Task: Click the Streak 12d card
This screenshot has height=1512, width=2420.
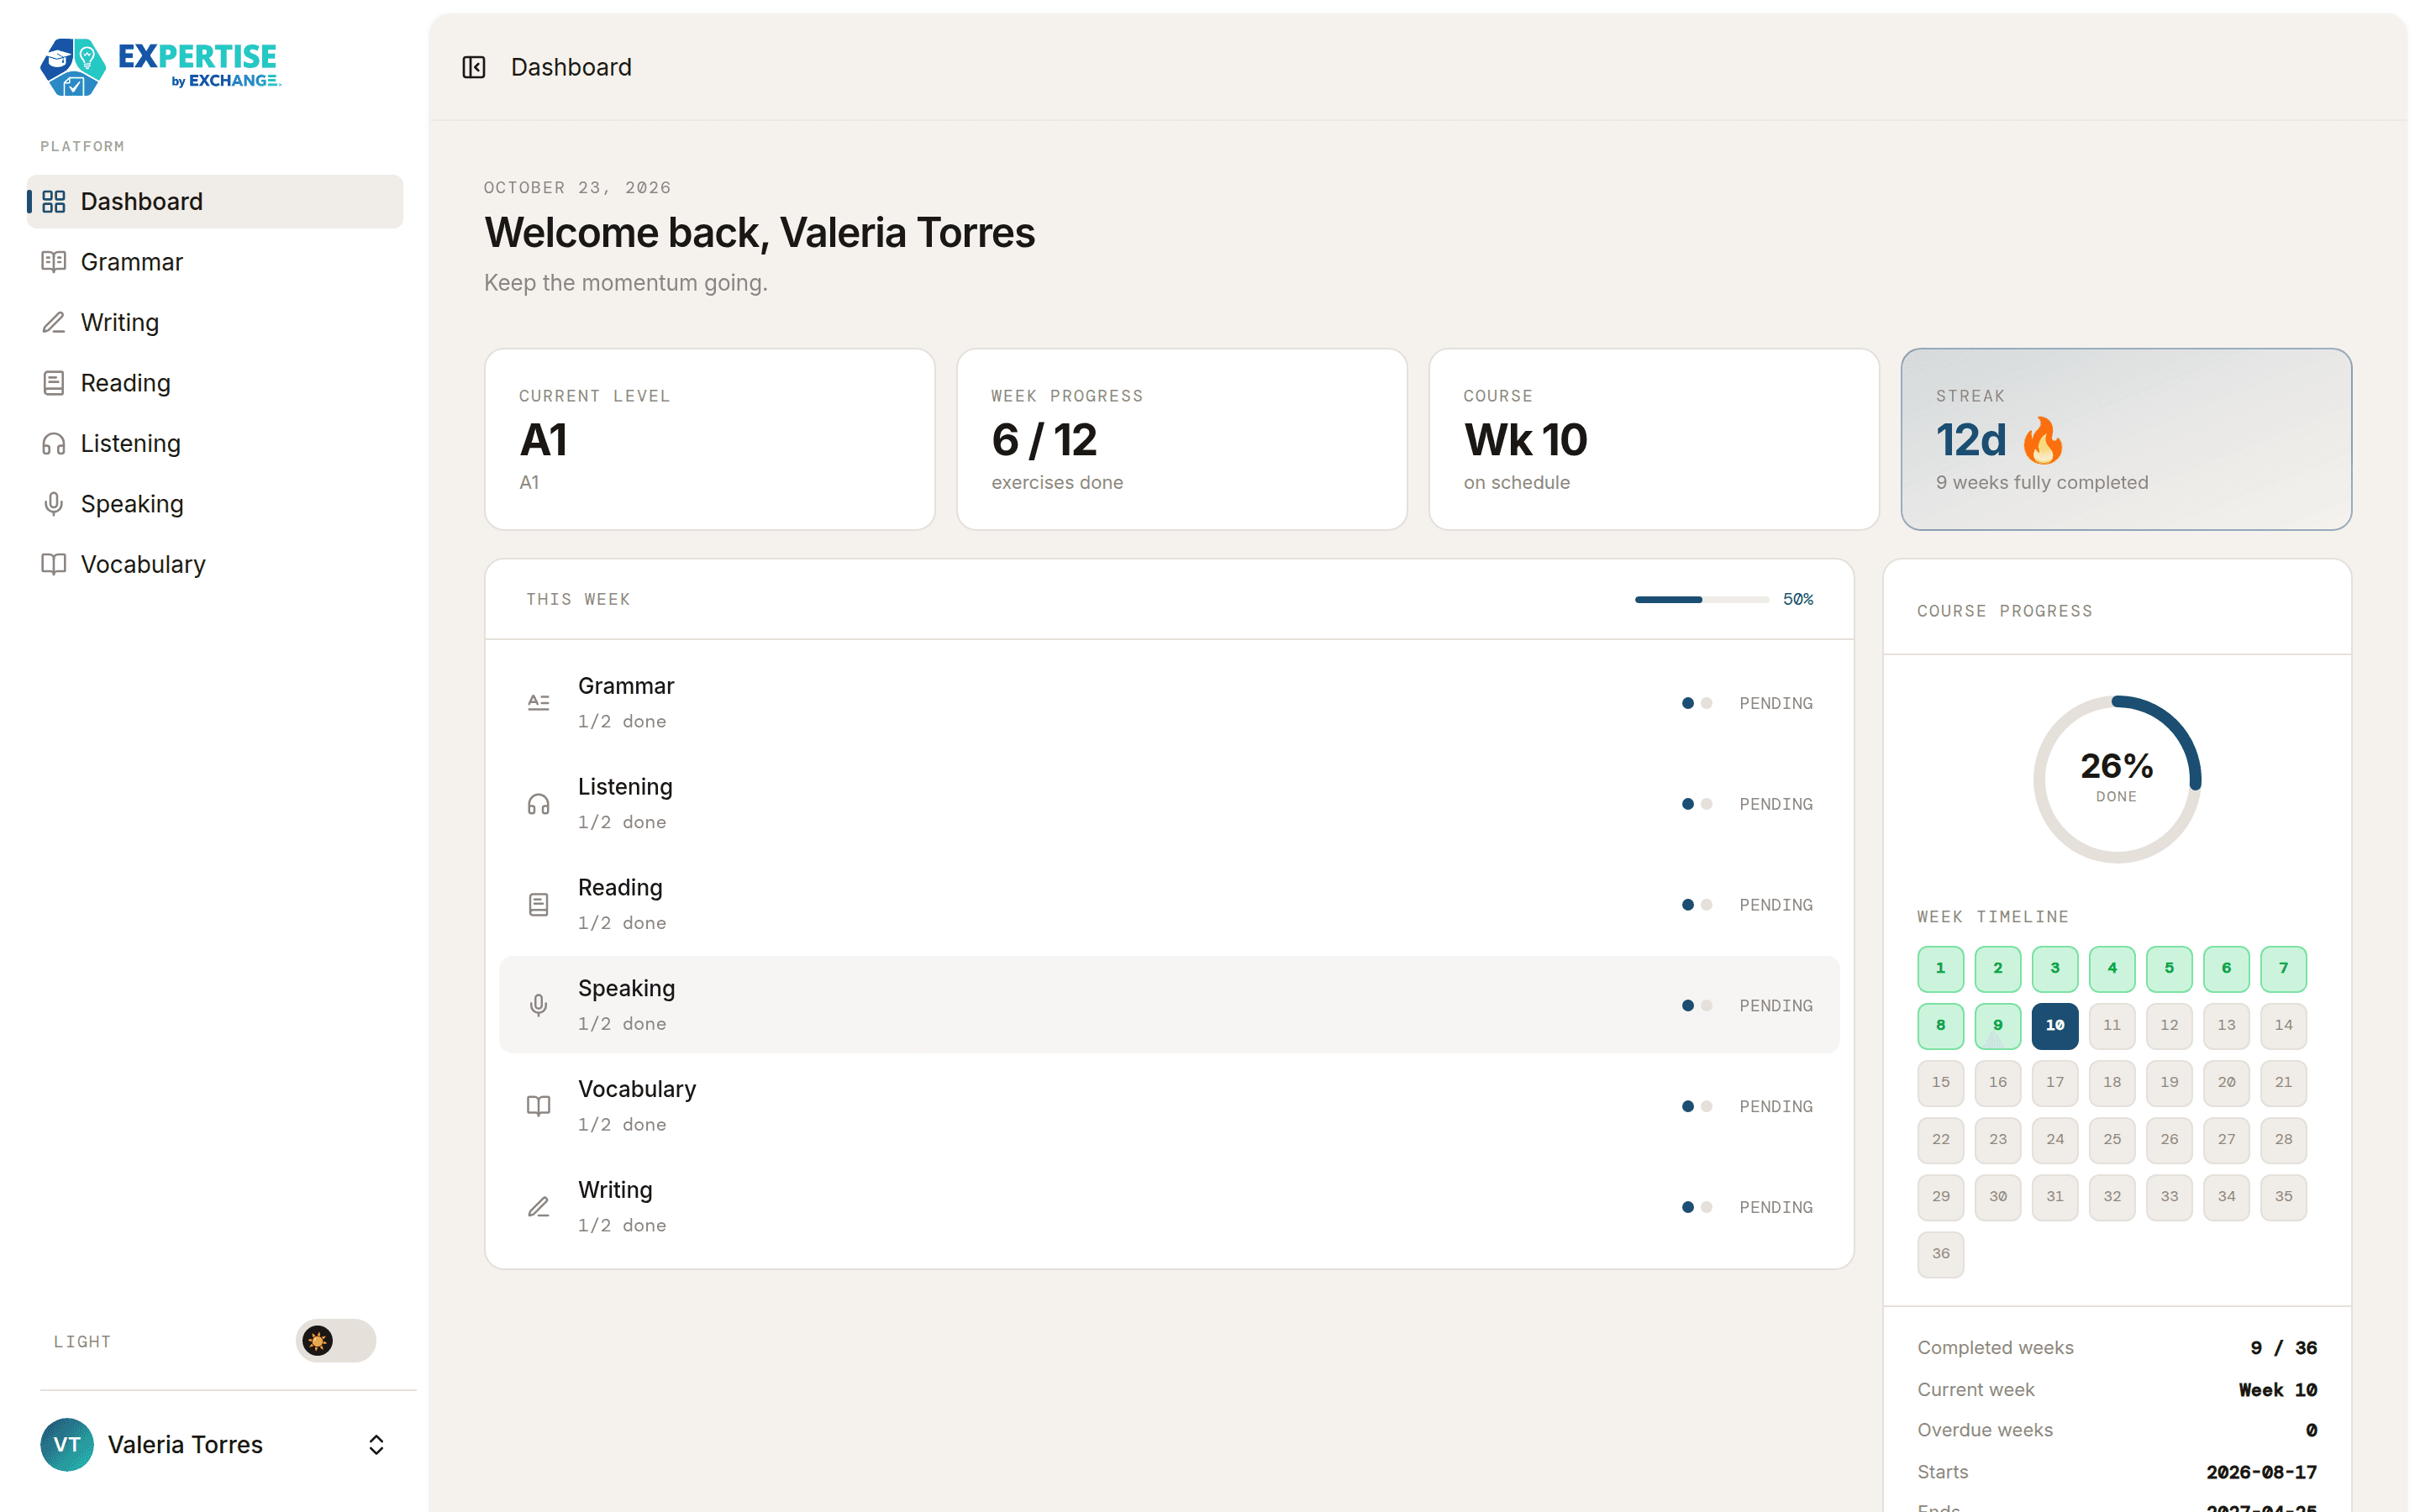Action: tap(2126, 439)
